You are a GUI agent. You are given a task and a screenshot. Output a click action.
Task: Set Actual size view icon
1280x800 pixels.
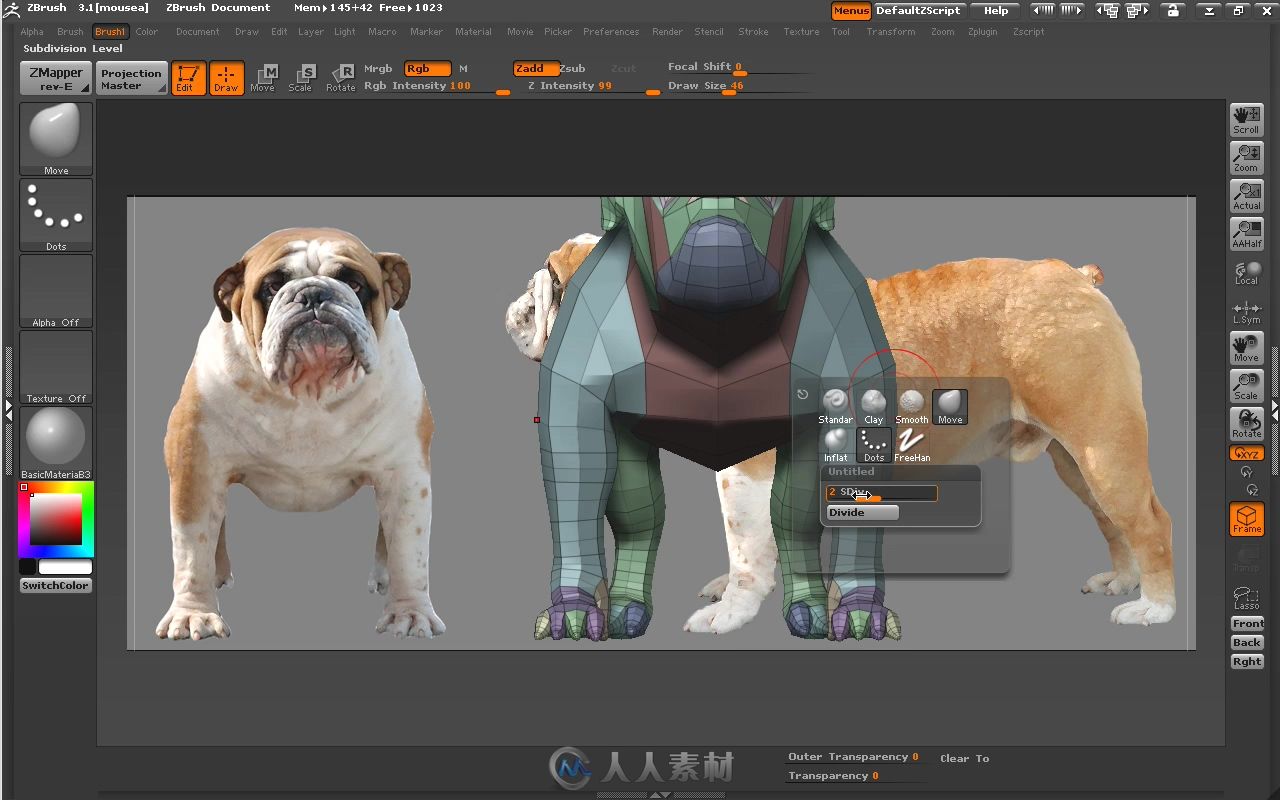(1247, 196)
